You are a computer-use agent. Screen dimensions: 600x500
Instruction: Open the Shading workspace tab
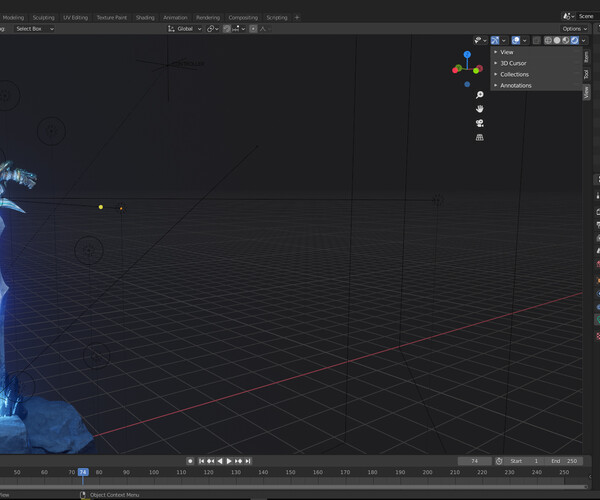tap(145, 18)
